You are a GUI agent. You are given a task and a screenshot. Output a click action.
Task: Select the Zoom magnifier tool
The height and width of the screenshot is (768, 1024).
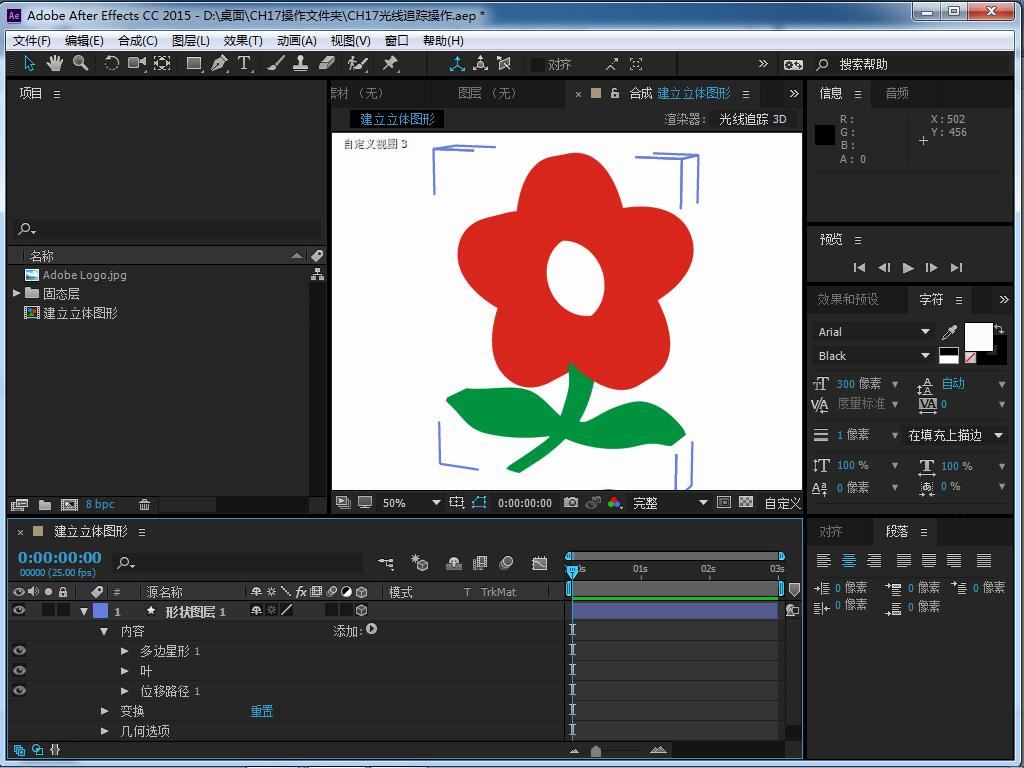click(x=80, y=63)
